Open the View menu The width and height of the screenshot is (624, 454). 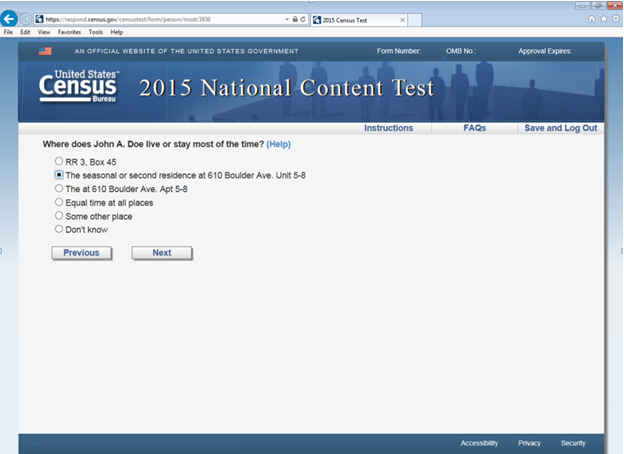(44, 32)
